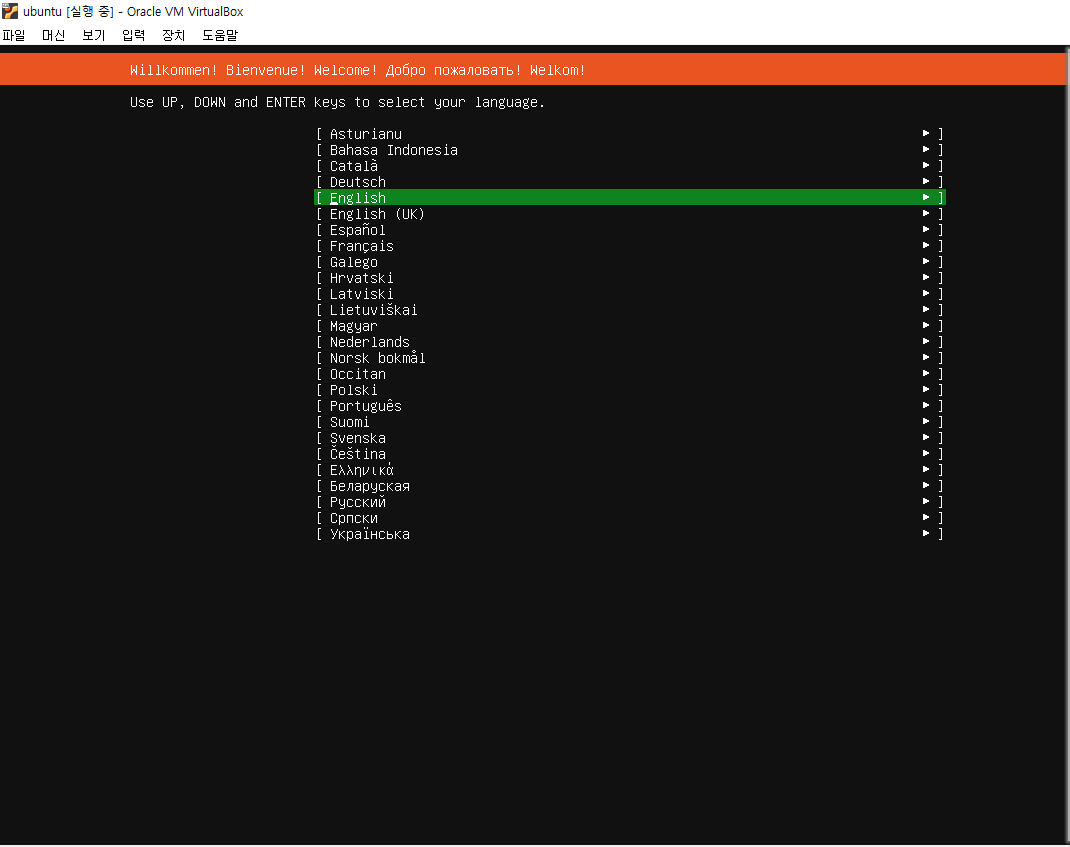Choose Latviski from the list

(x=630, y=293)
